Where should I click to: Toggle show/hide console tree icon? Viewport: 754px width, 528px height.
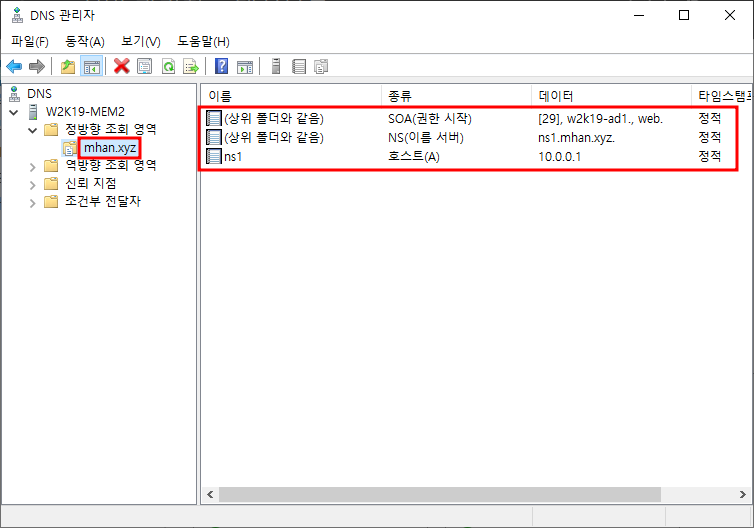coord(91,66)
